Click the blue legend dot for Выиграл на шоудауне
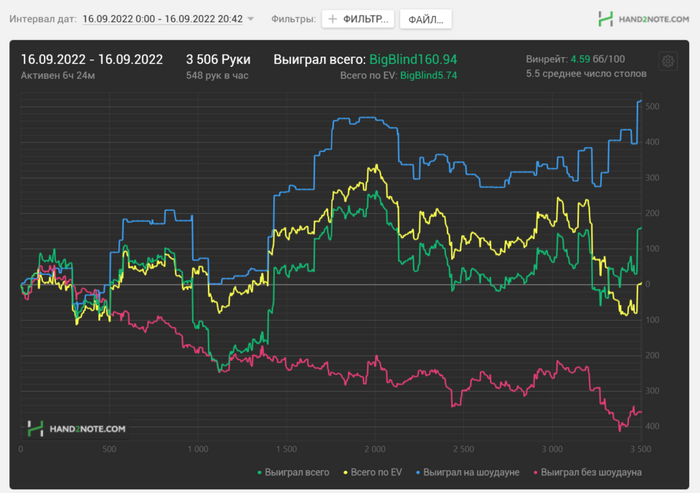 pyautogui.click(x=418, y=472)
